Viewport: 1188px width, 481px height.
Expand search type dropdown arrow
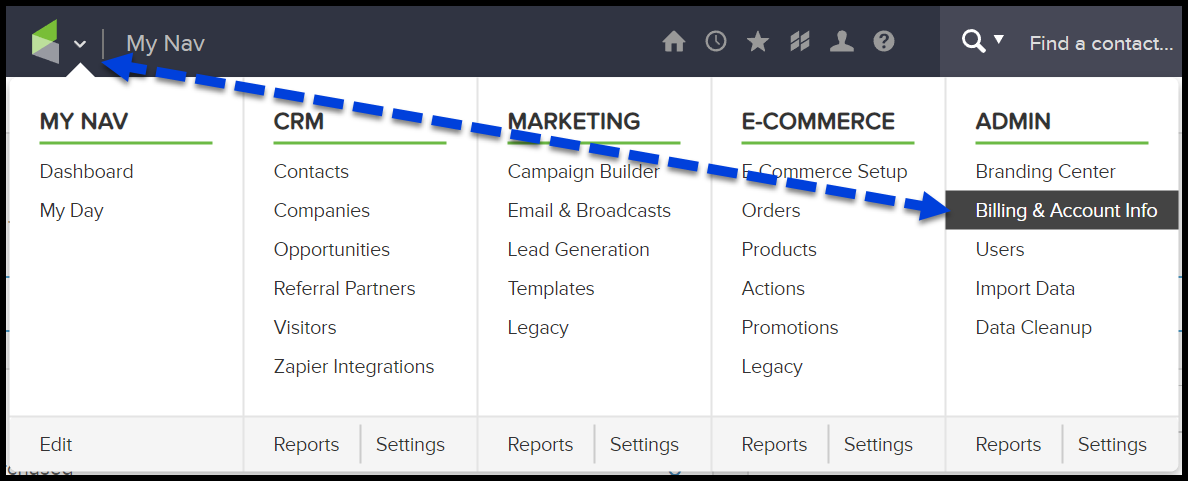click(999, 41)
